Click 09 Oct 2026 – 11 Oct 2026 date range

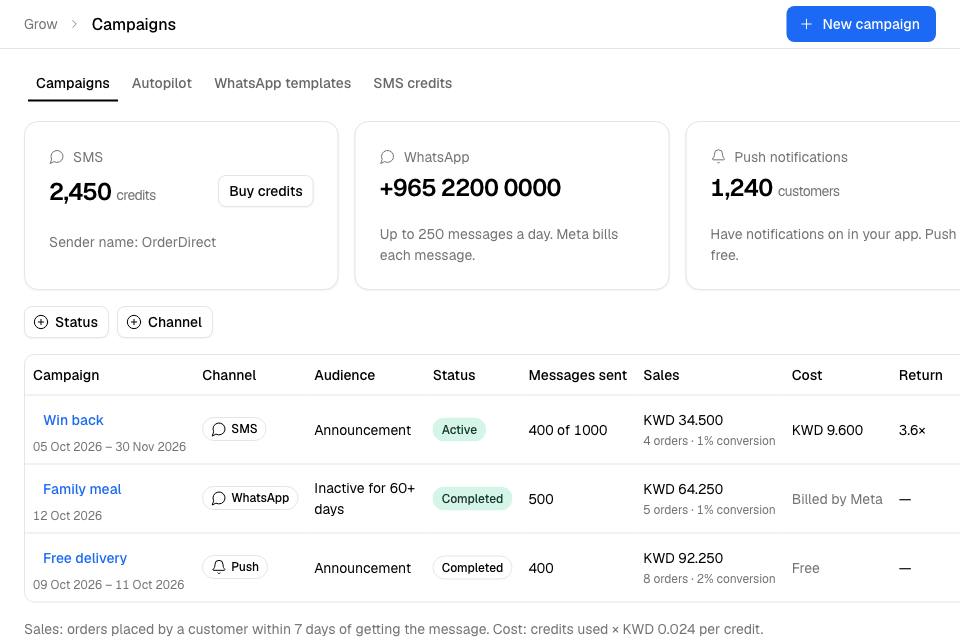pyautogui.click(x=108, y=585)
